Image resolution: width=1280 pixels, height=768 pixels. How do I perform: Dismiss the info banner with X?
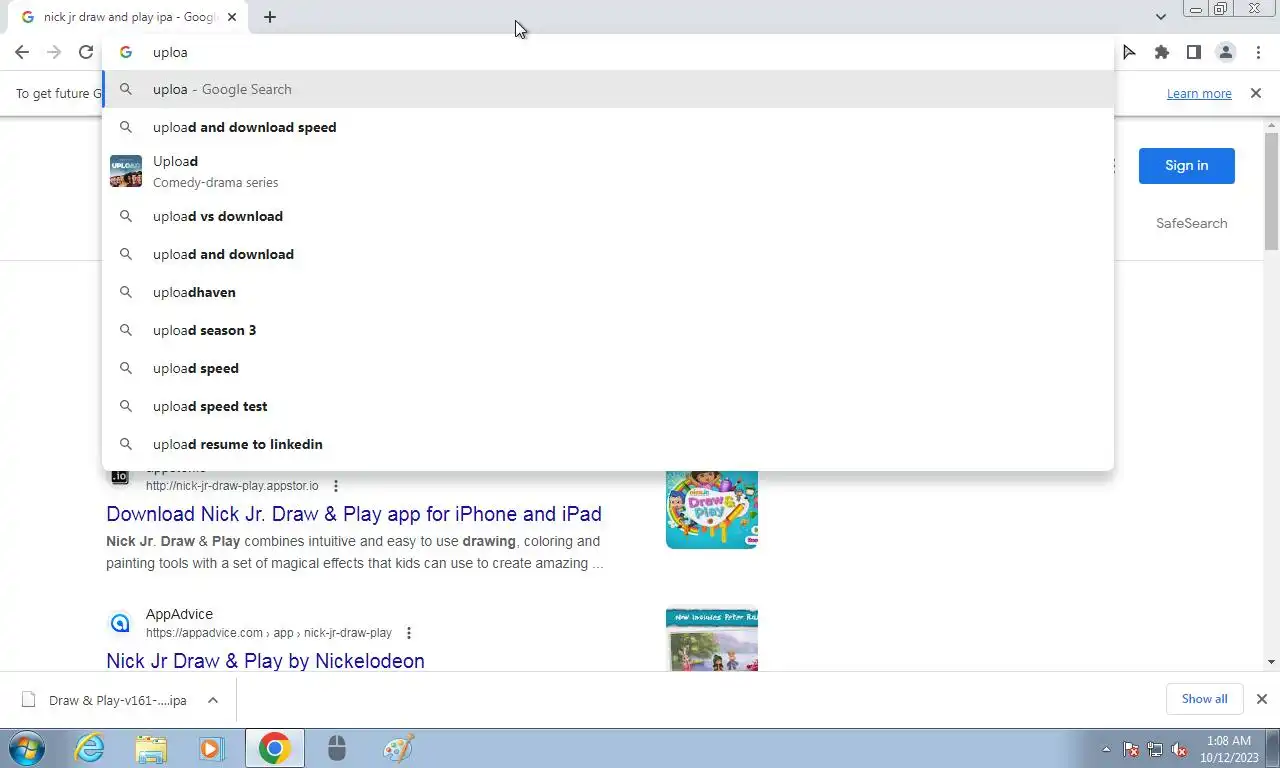coord(1256,93)
